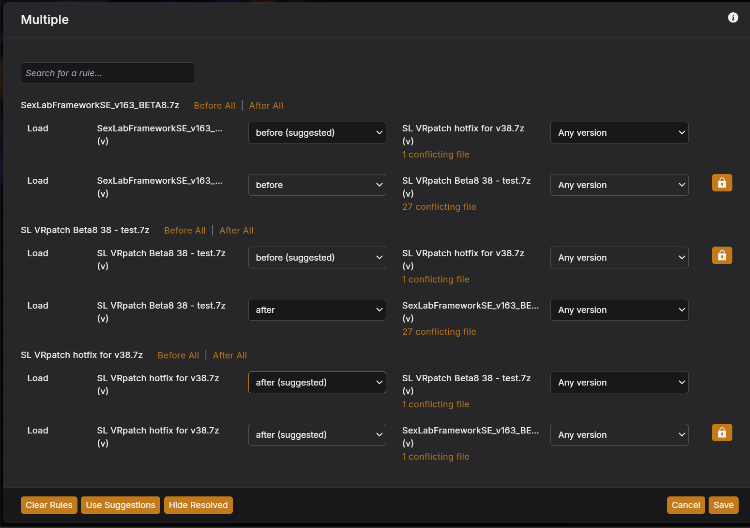Click '1 conflicting file' in hotfix after Beta8 rule
The image size is (750, 528).
pyautogui.click(x=436, y=404)
